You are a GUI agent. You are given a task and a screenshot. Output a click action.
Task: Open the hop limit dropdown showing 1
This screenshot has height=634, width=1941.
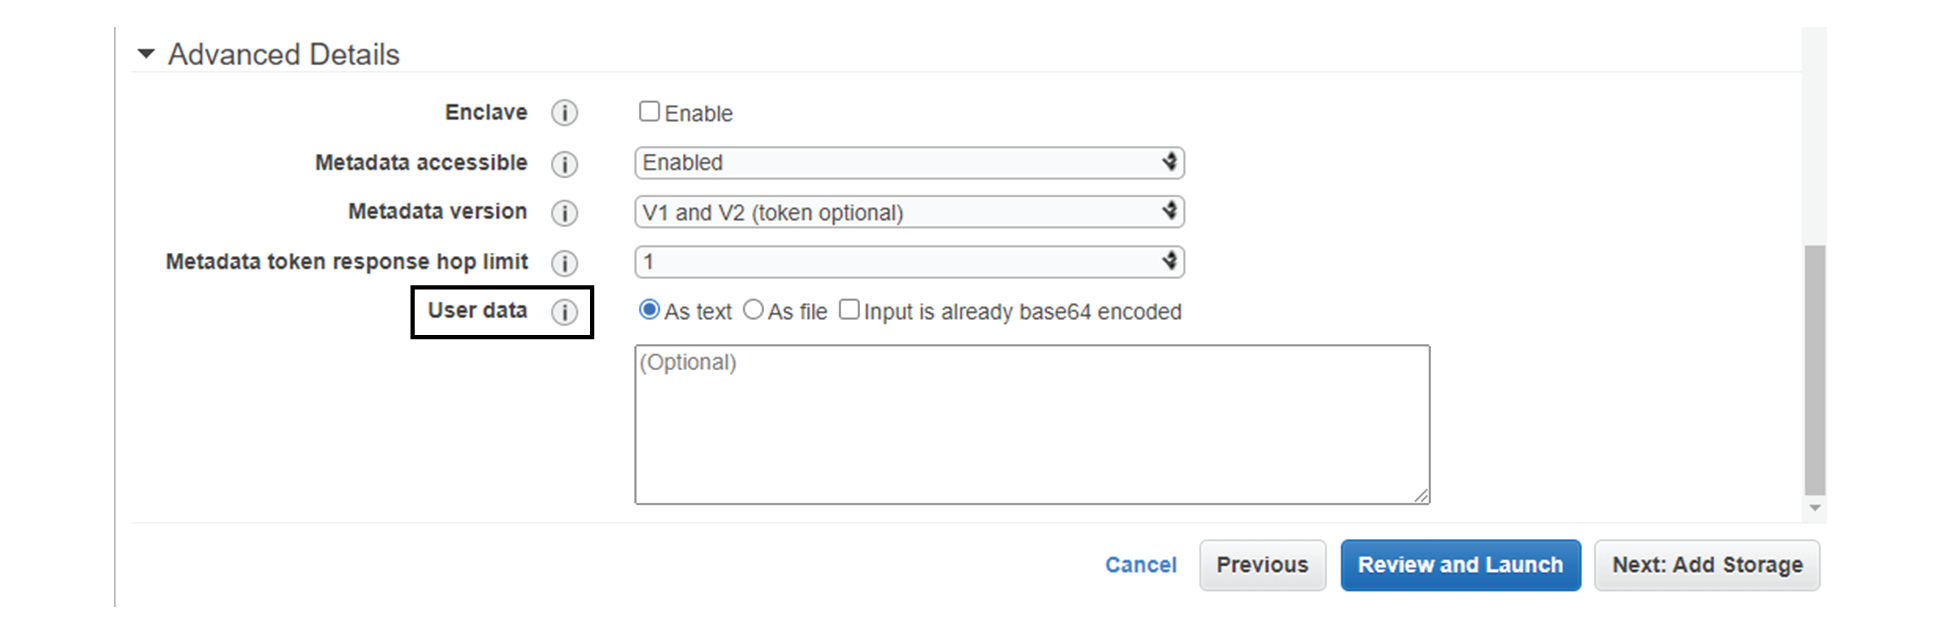click(909, 262)
